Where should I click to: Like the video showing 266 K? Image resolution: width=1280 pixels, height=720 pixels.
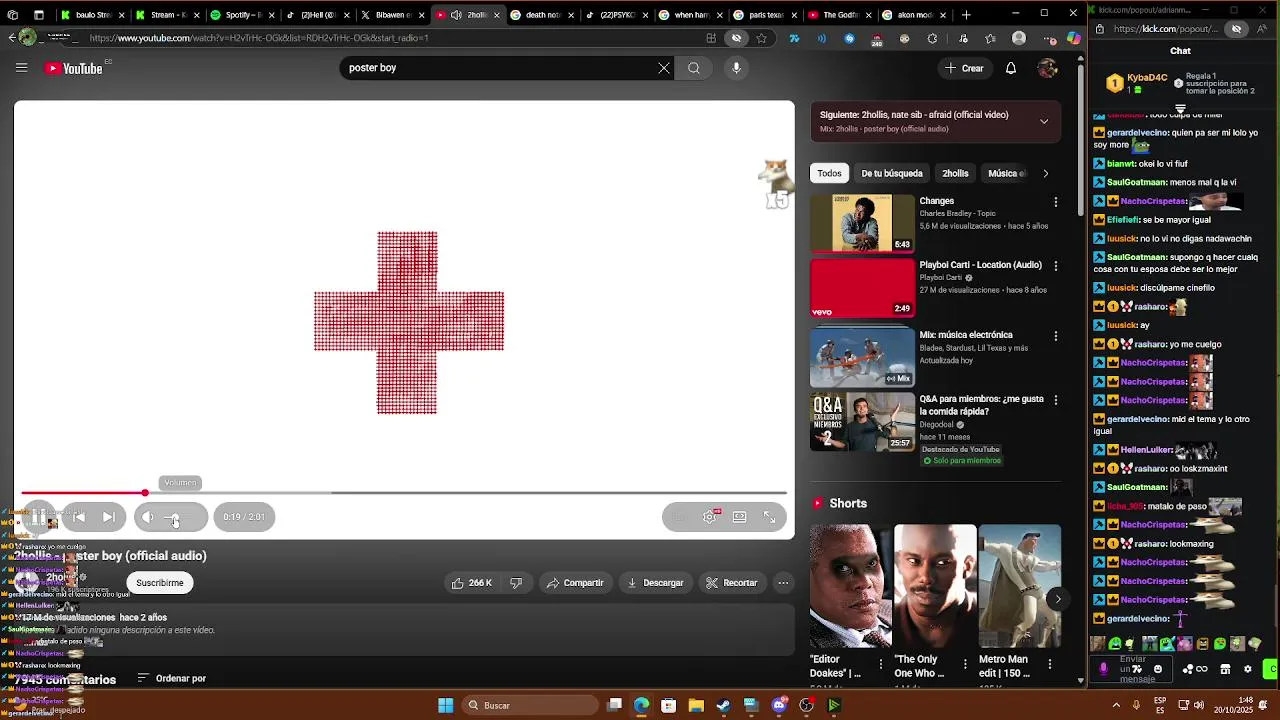[472, 583]
